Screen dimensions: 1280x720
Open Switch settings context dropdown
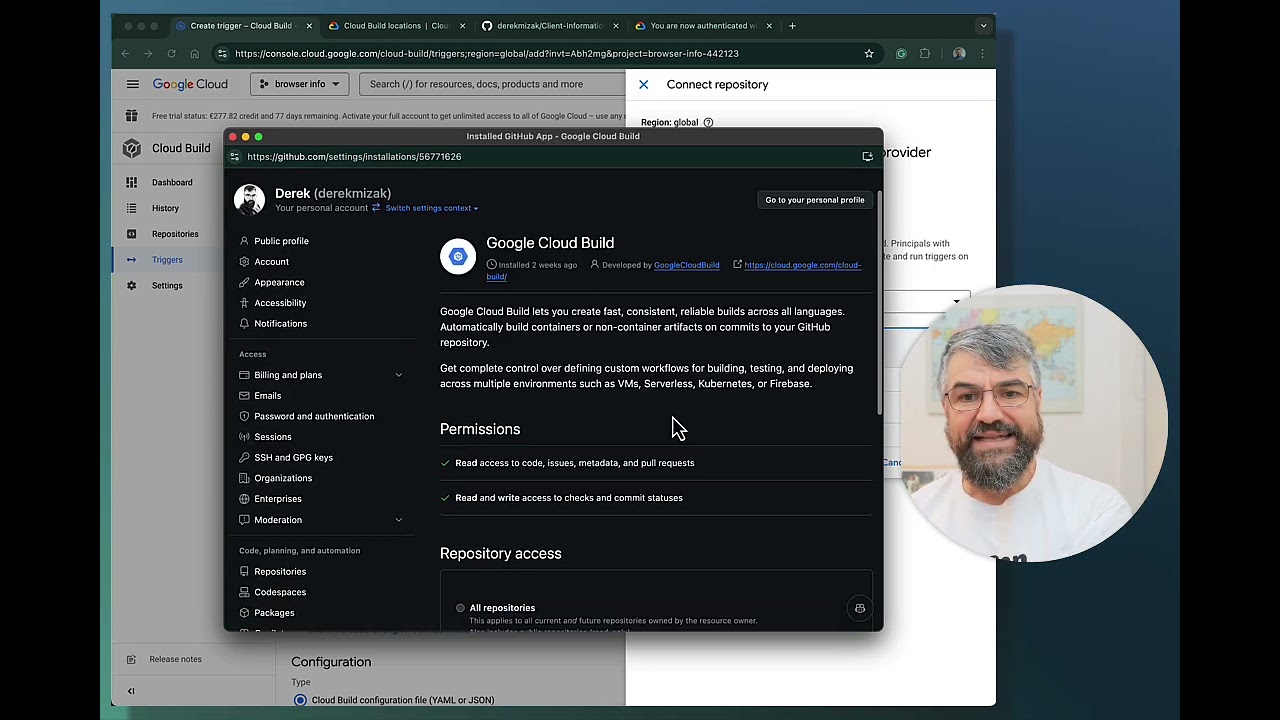tap(431, 208)
